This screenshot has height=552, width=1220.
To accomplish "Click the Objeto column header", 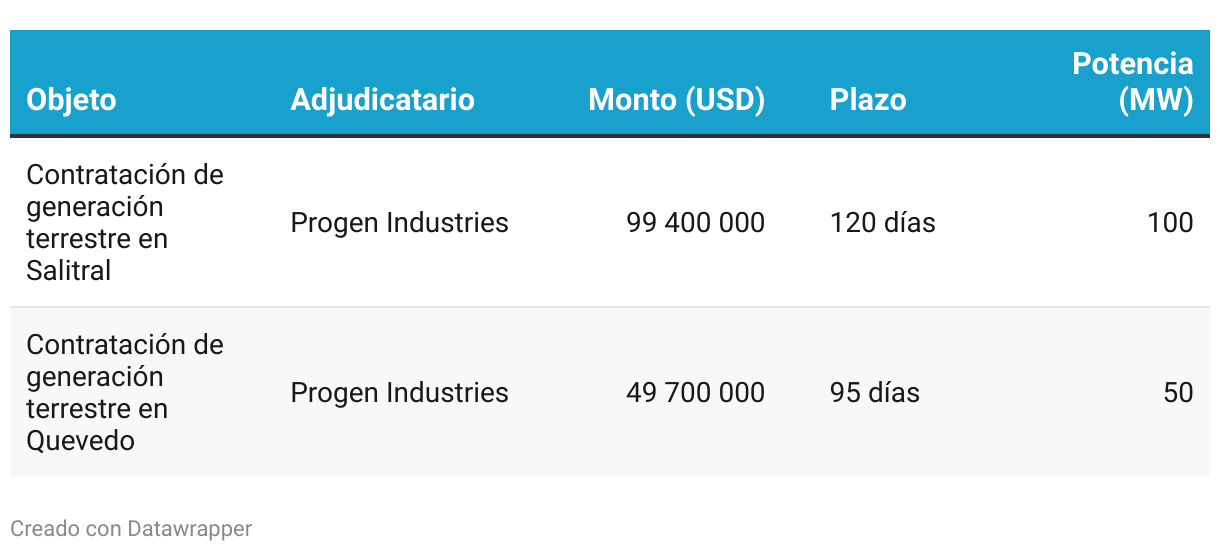I will (x=71, y=100).
